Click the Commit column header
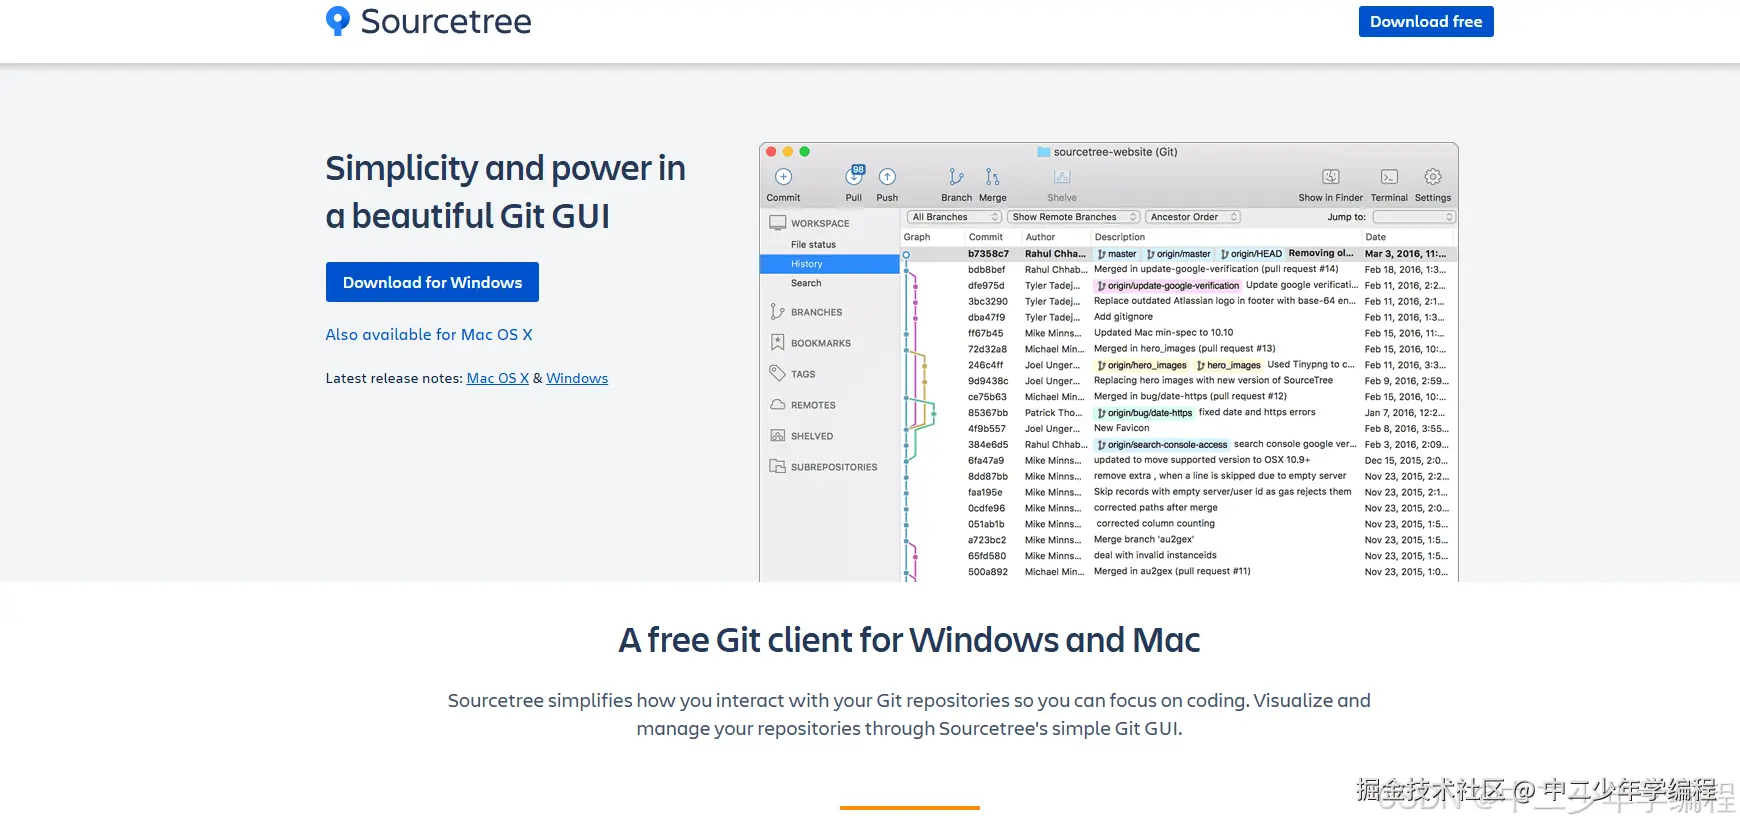Viewport: 1740px width, 827px height. click(x=985, y=237)
